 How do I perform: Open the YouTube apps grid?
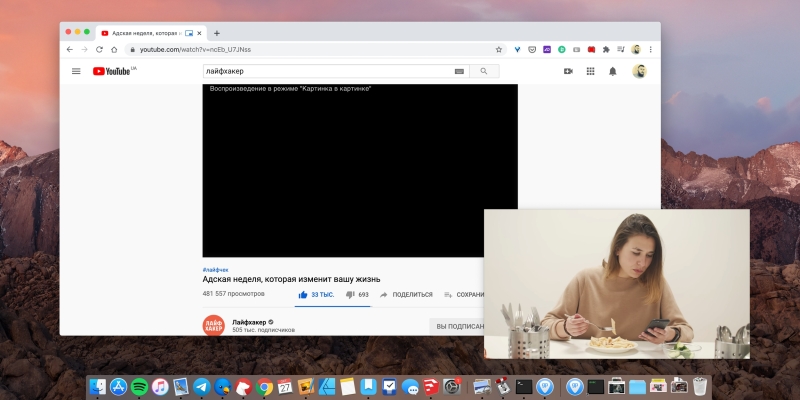pyautogui.click(x=590, y=71)
